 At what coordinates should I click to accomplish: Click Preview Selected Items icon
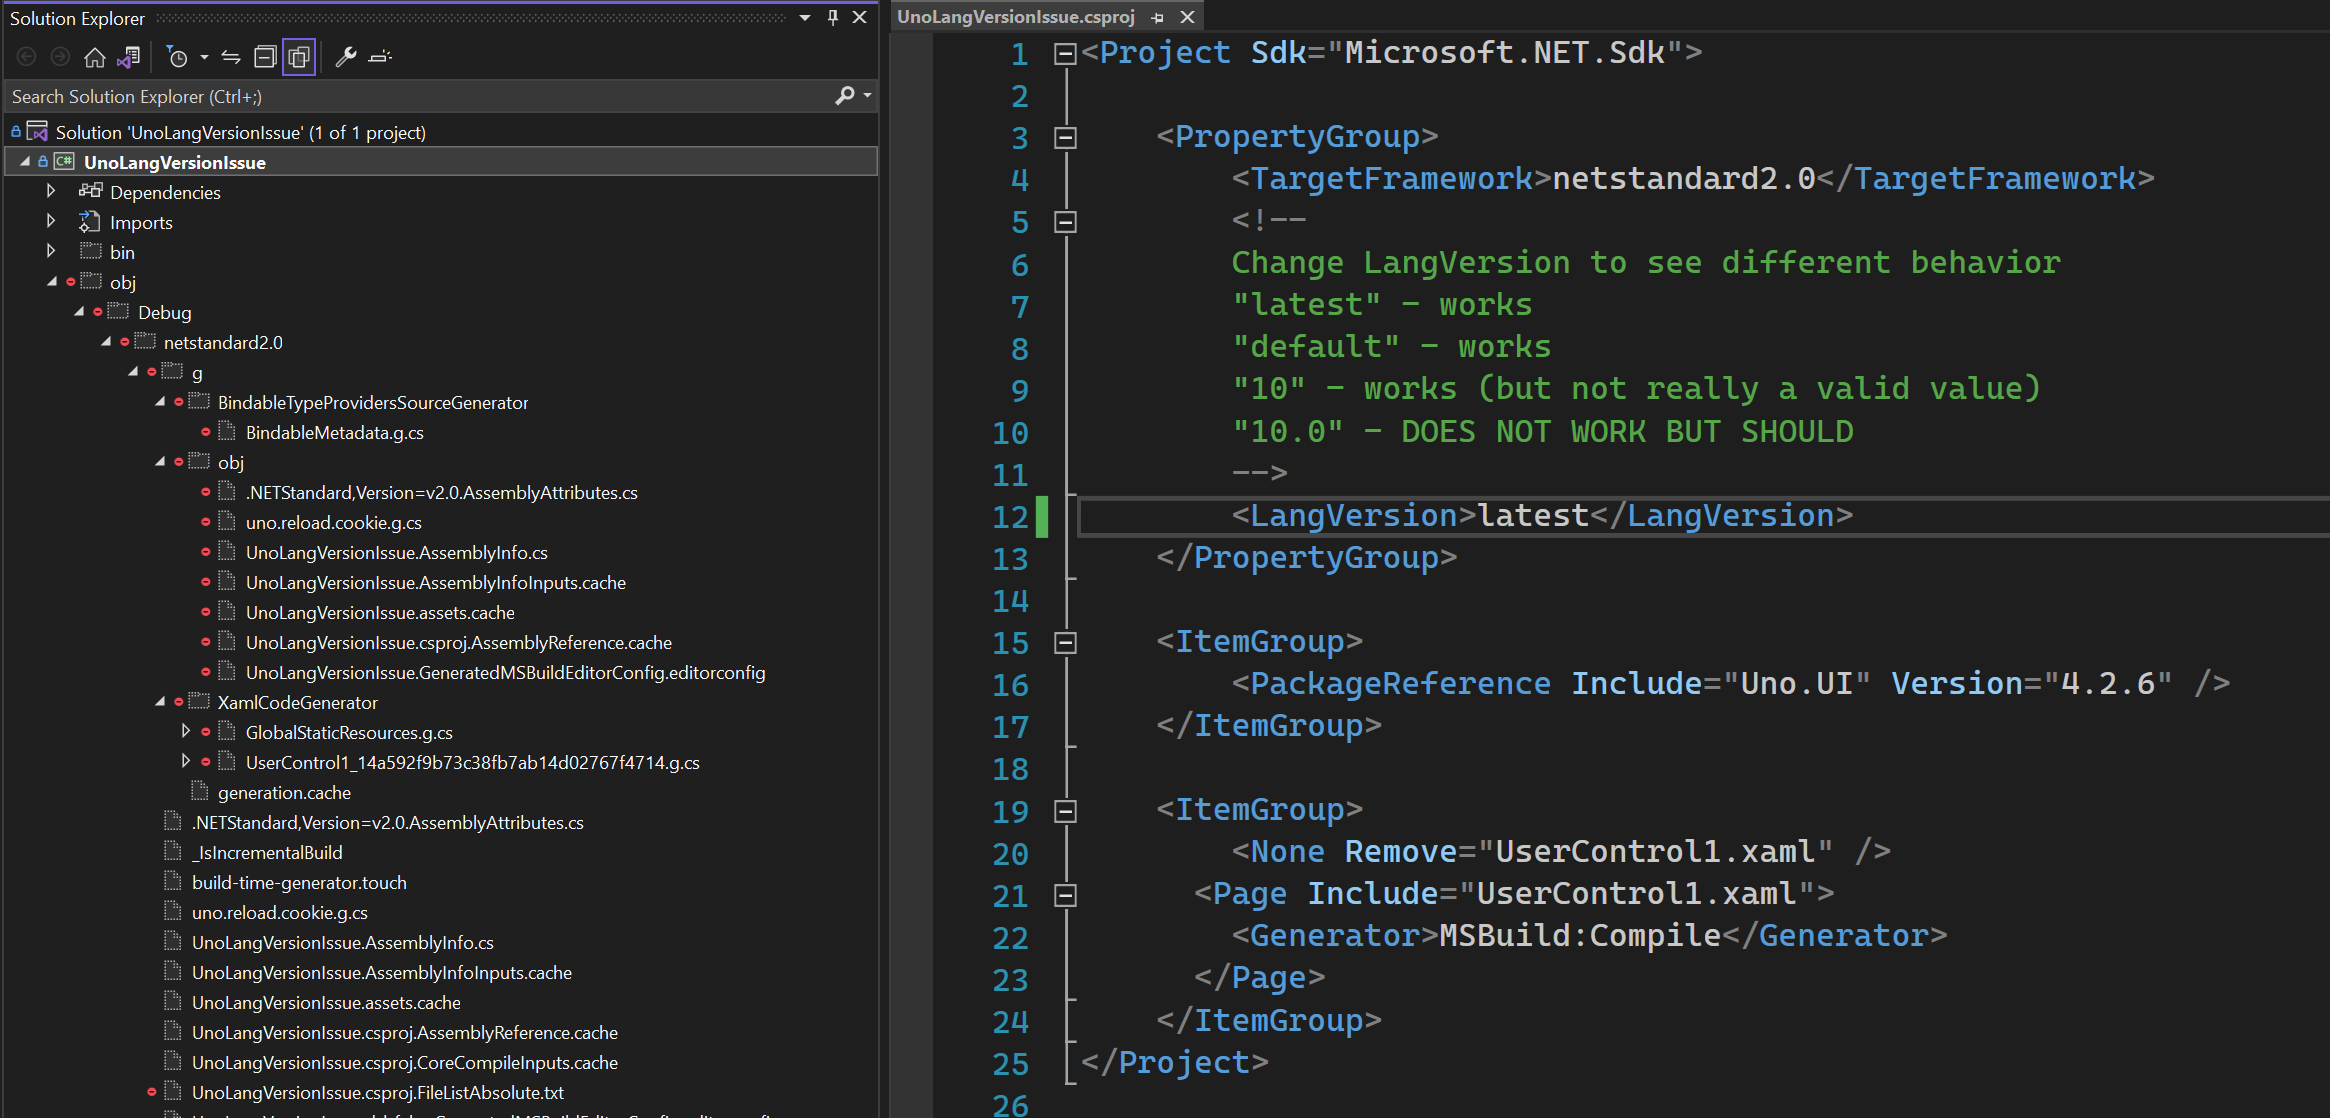coord(380,57)
